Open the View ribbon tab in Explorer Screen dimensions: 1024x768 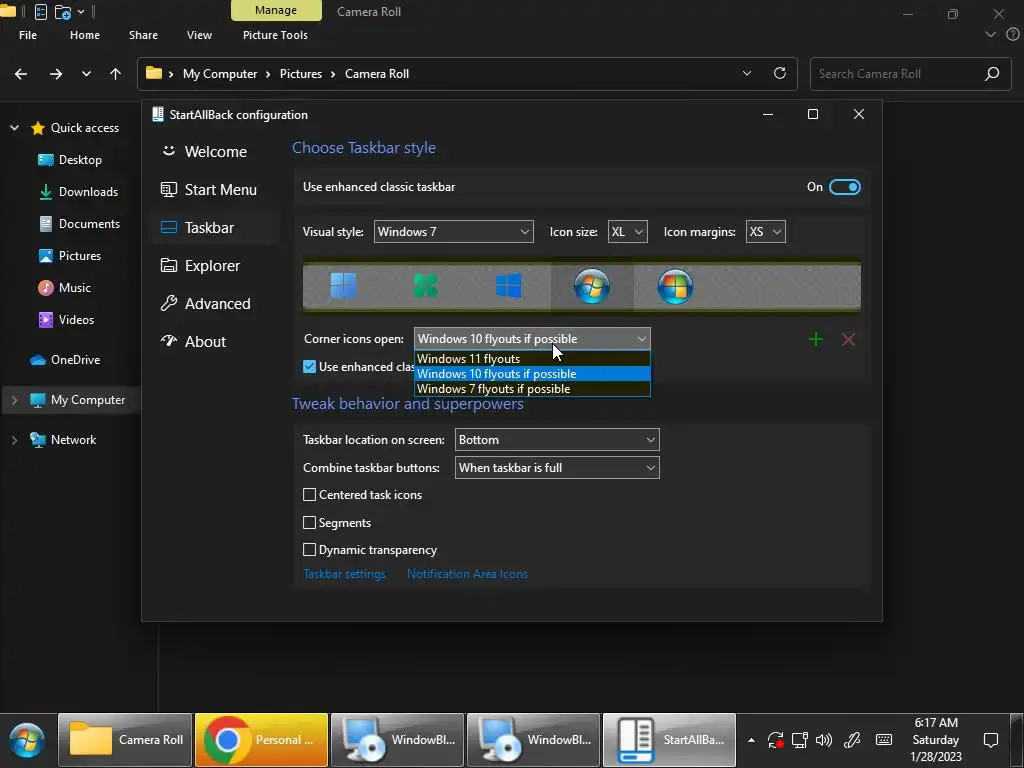(199, 35)
